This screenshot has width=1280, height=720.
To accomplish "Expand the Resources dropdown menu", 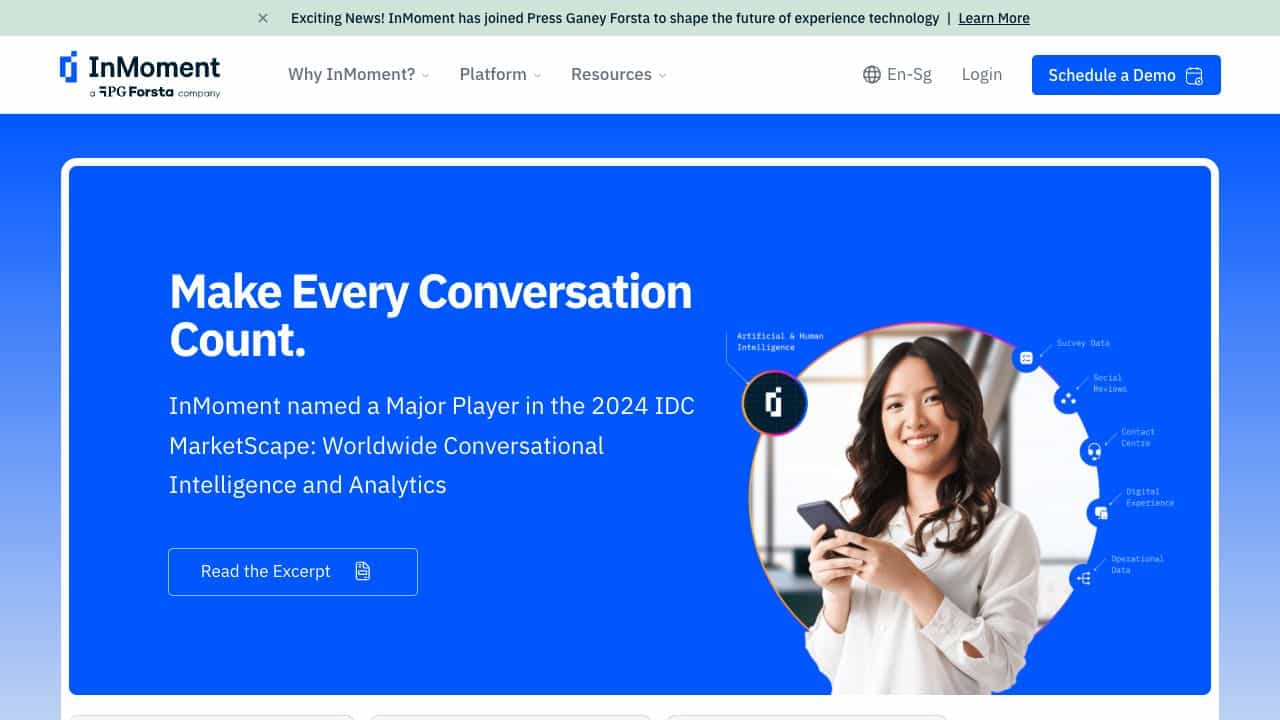I will 618,75.
